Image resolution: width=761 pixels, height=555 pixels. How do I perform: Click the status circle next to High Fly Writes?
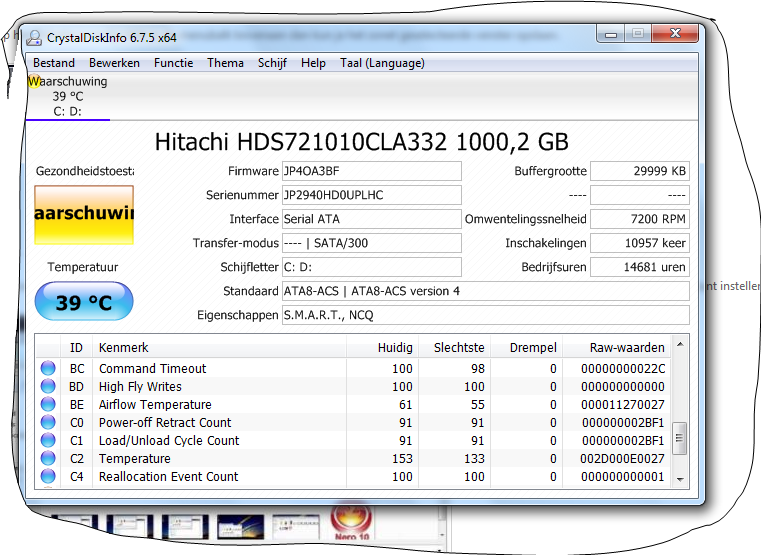(x=48, y=387)
